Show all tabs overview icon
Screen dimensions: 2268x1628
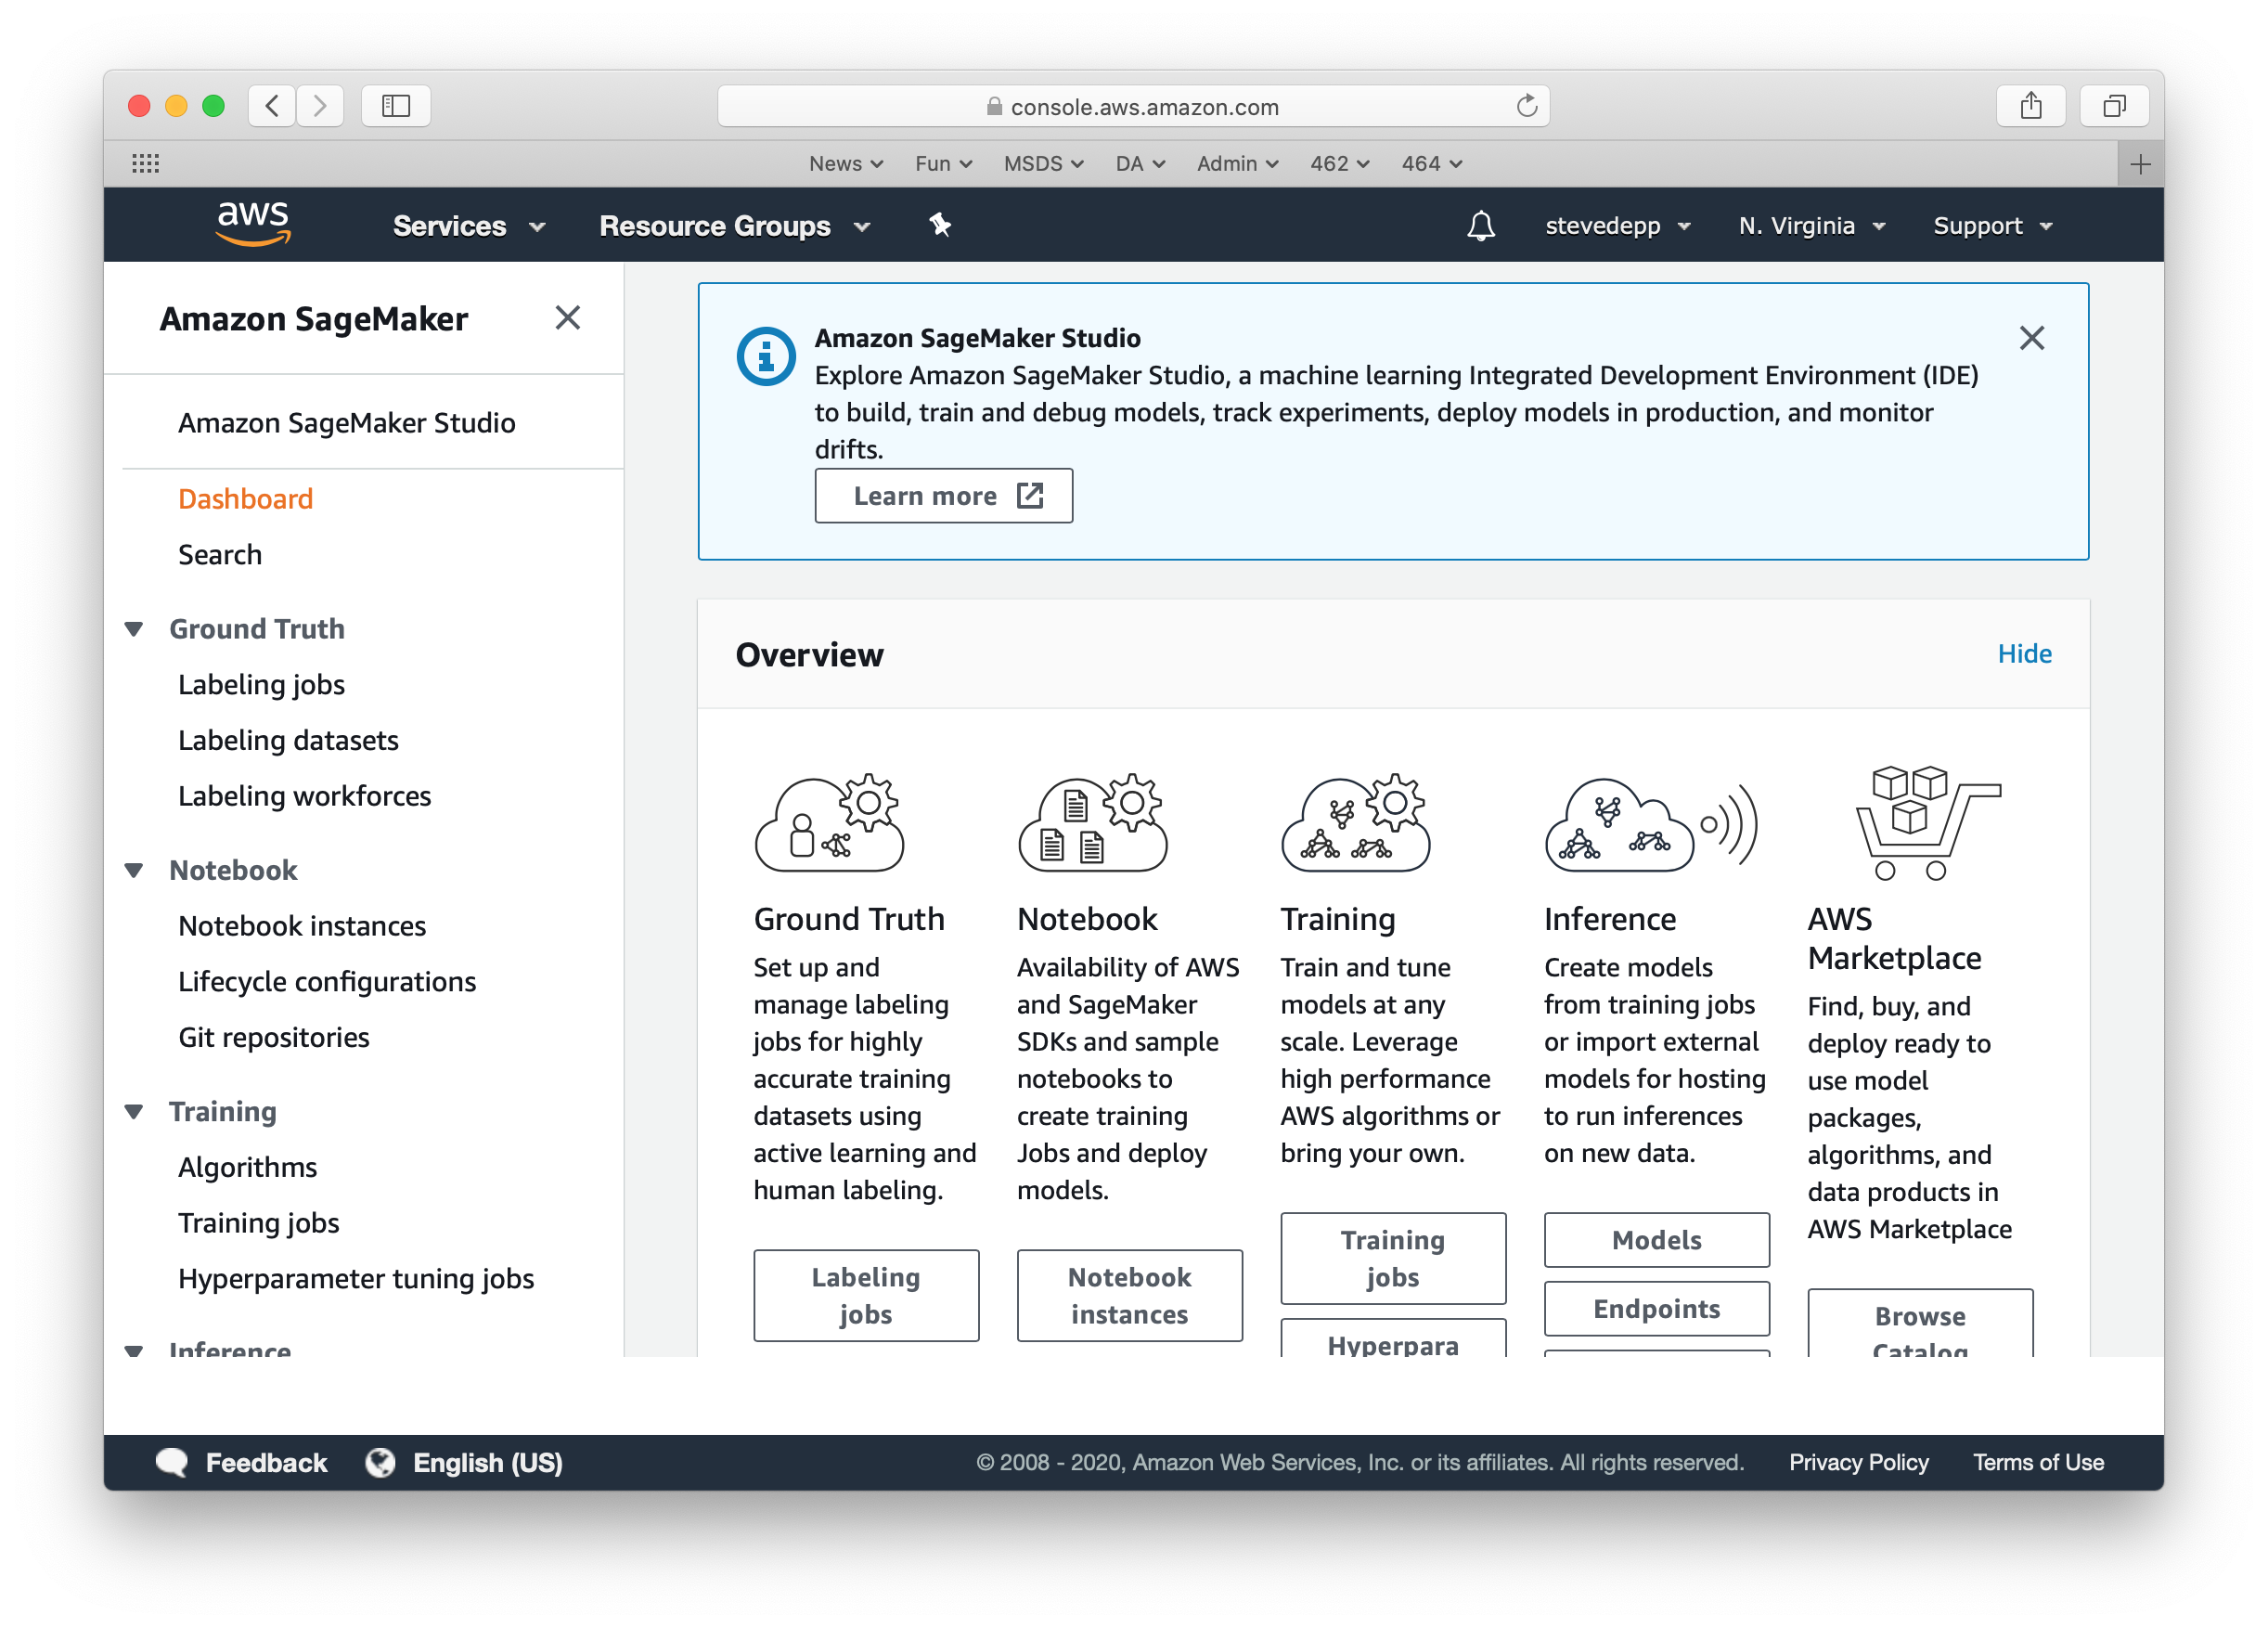[2114, 105]
